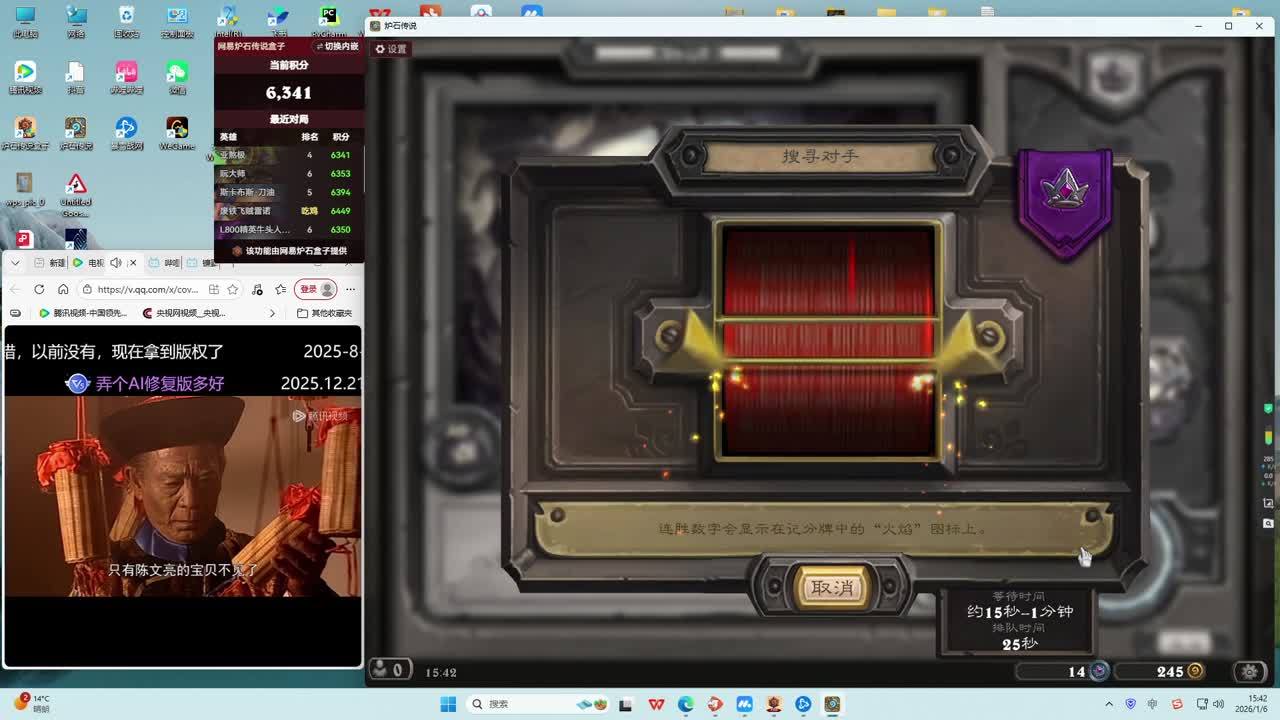Click the gold coin balance icon
The width and height of the screenshot is (1280, 720).
click(x=1194, y=672)
